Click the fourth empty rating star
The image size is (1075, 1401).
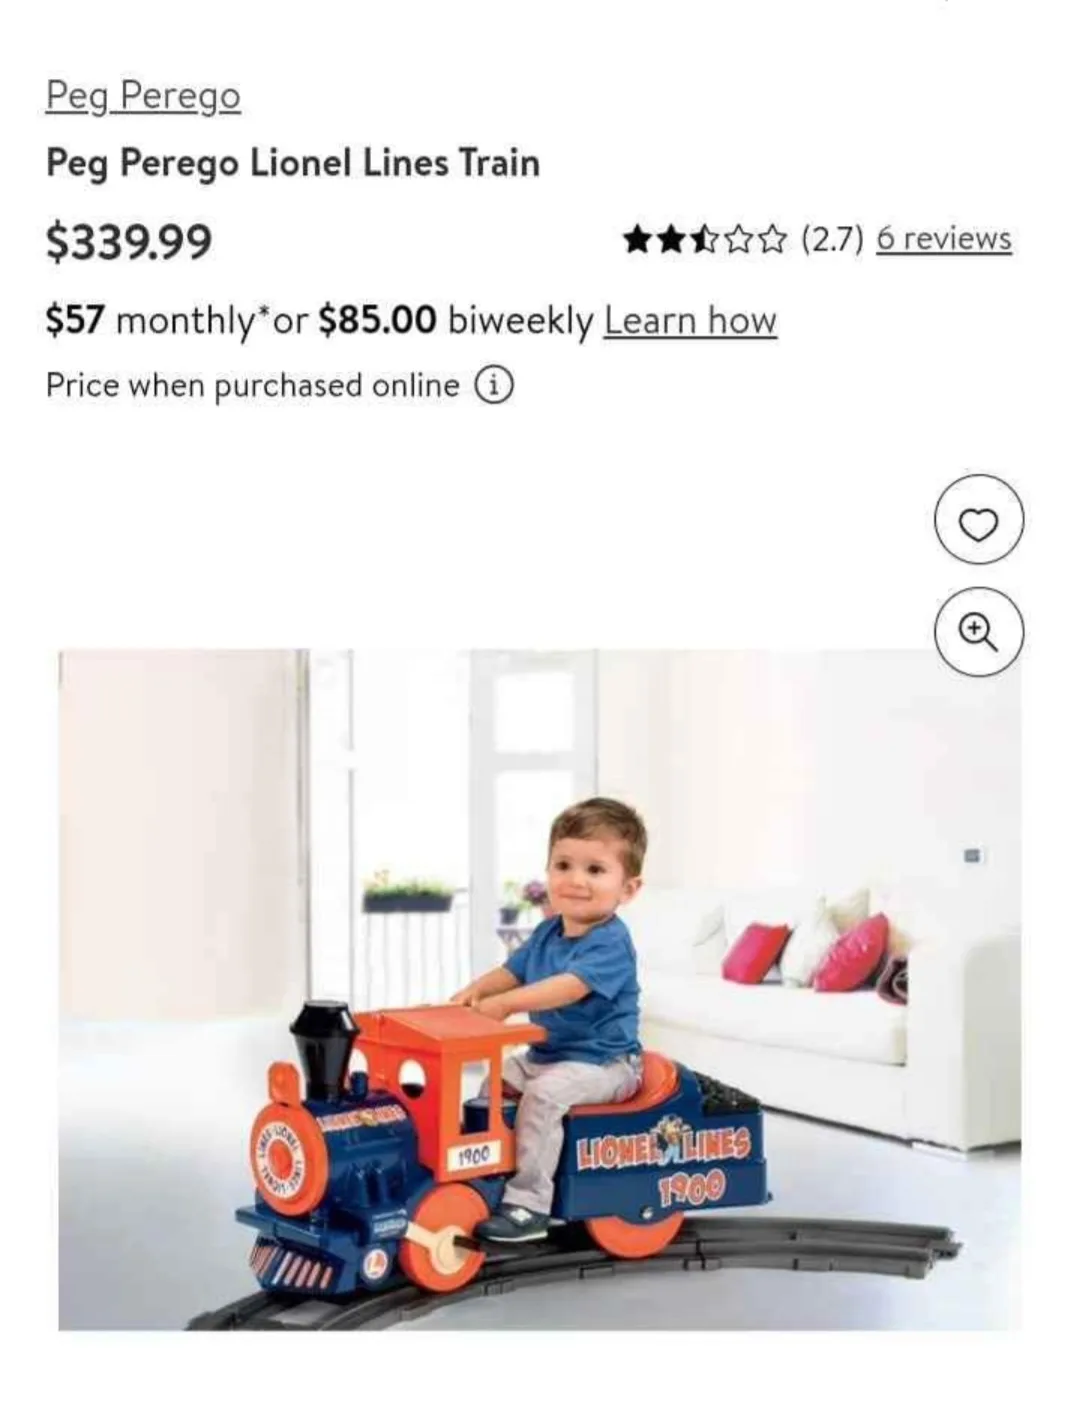pyautogui.click(x=738, y=239)
